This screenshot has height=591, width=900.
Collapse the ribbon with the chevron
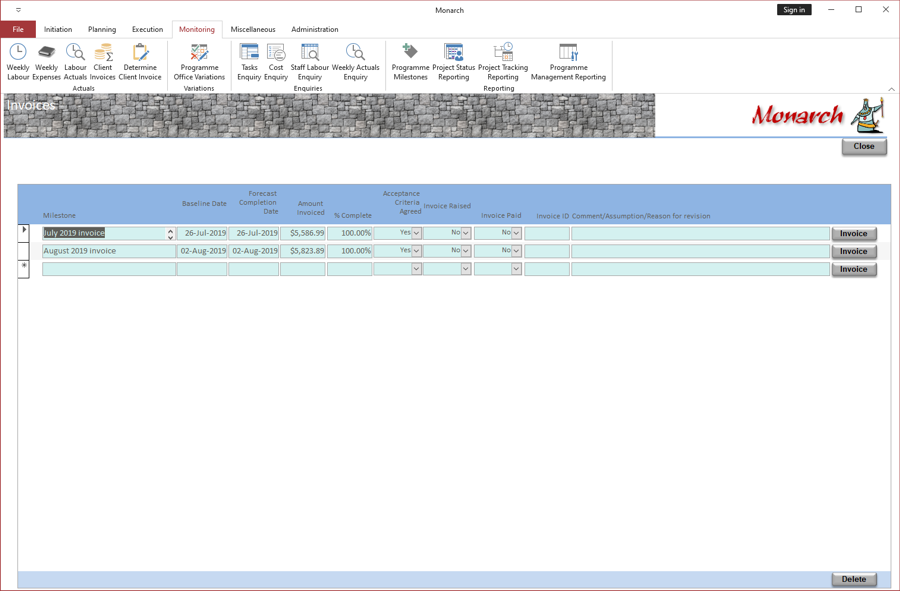click(891, 89)
